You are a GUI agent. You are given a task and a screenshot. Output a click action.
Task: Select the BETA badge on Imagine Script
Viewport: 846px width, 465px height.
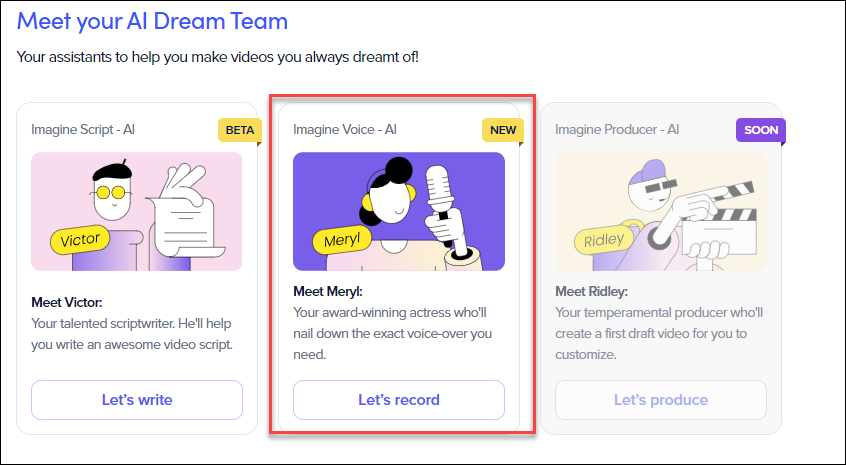coord(240,130)
